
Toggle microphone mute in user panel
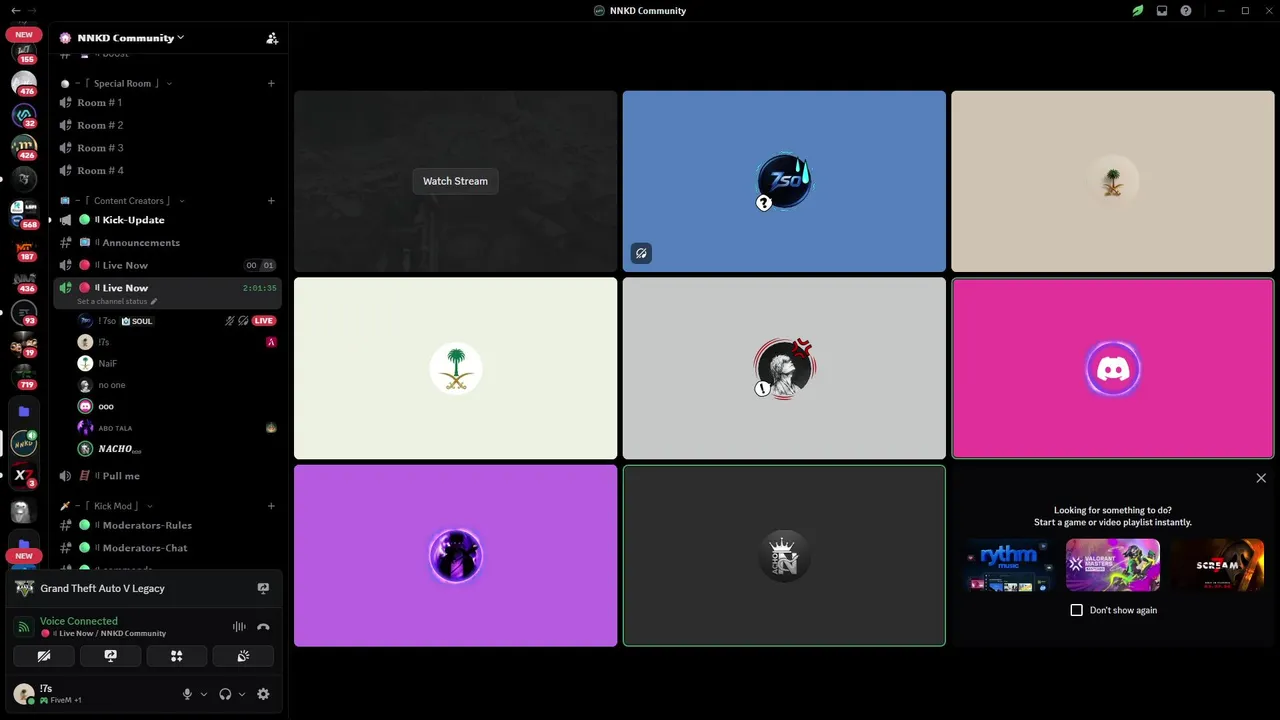pos(186,694)
